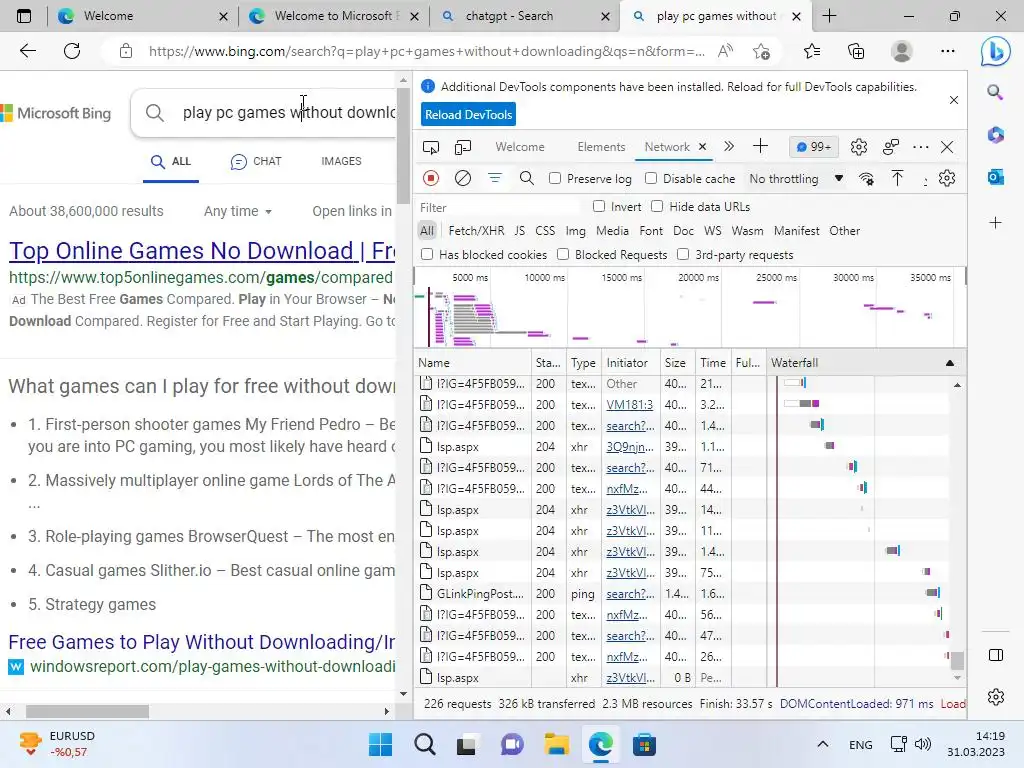Open the Any time filter dropdown
This screenshot has height=768, width=1024.
pyautogui.click(x=238, y=211)
